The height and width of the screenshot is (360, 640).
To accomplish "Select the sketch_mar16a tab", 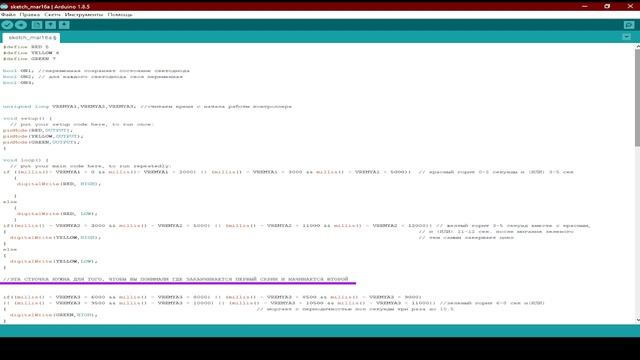I will point(31,38).
